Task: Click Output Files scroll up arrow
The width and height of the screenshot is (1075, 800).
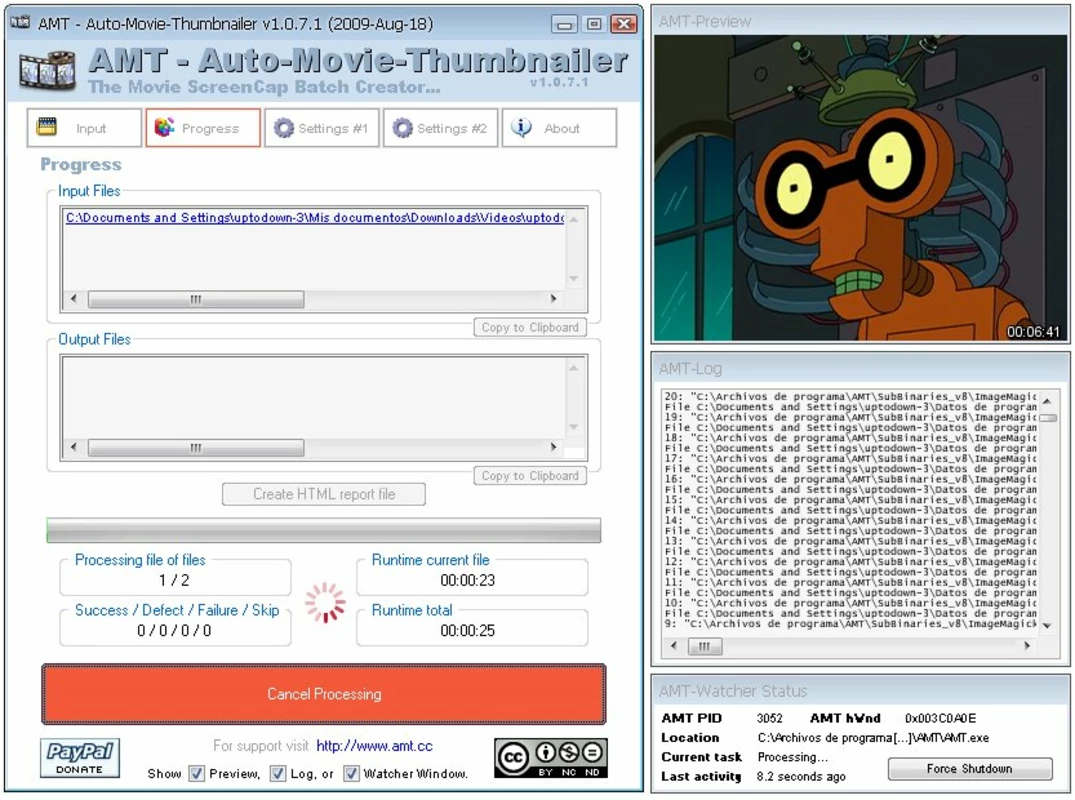Action: (x=574, y=368)
